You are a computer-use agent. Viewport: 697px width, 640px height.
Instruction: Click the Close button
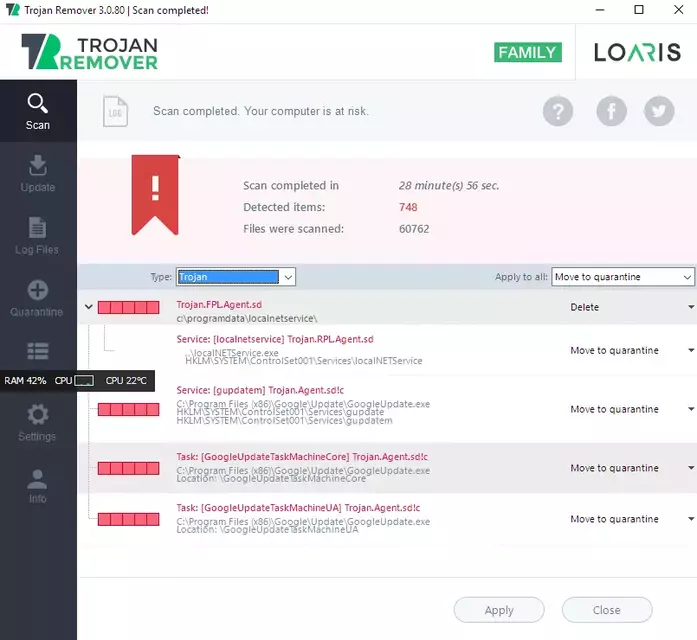click(x=607, y=610)
